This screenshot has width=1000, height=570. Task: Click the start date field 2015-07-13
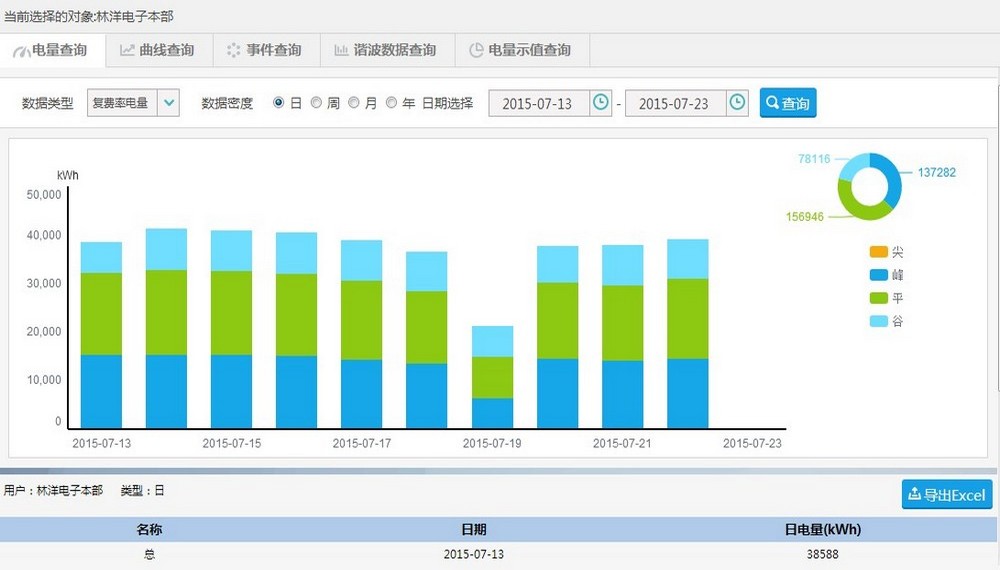(x=538, y=103)
